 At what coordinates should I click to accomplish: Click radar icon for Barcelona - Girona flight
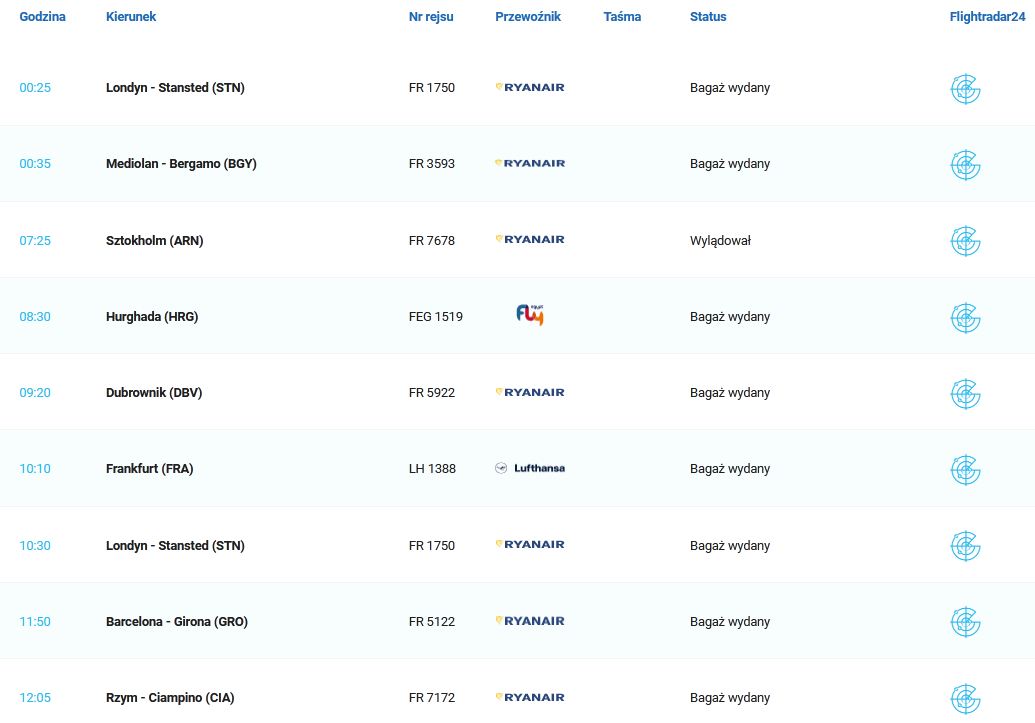tap(965, 622)
